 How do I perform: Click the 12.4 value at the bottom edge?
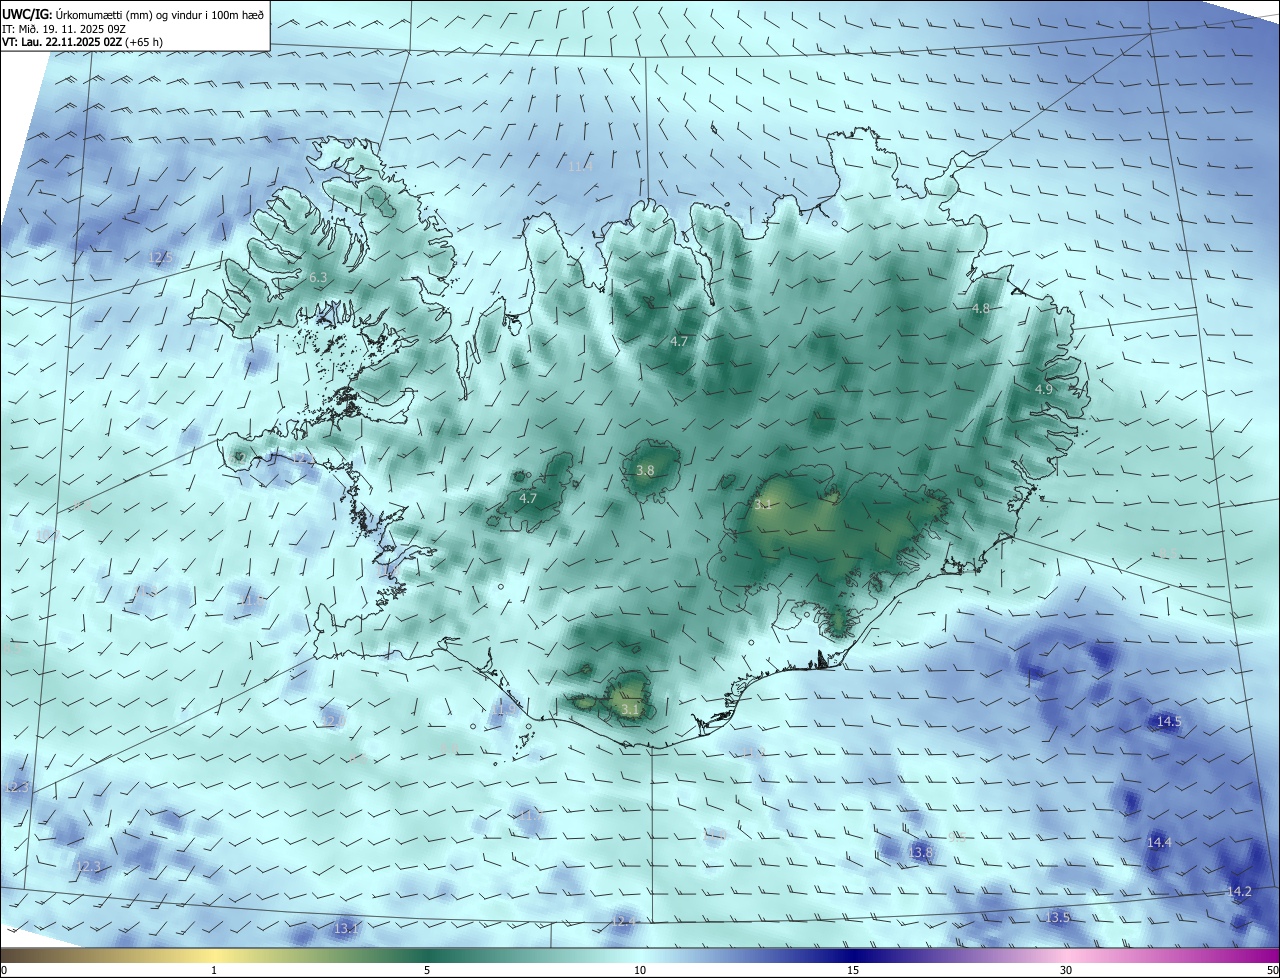pos(623,921)
